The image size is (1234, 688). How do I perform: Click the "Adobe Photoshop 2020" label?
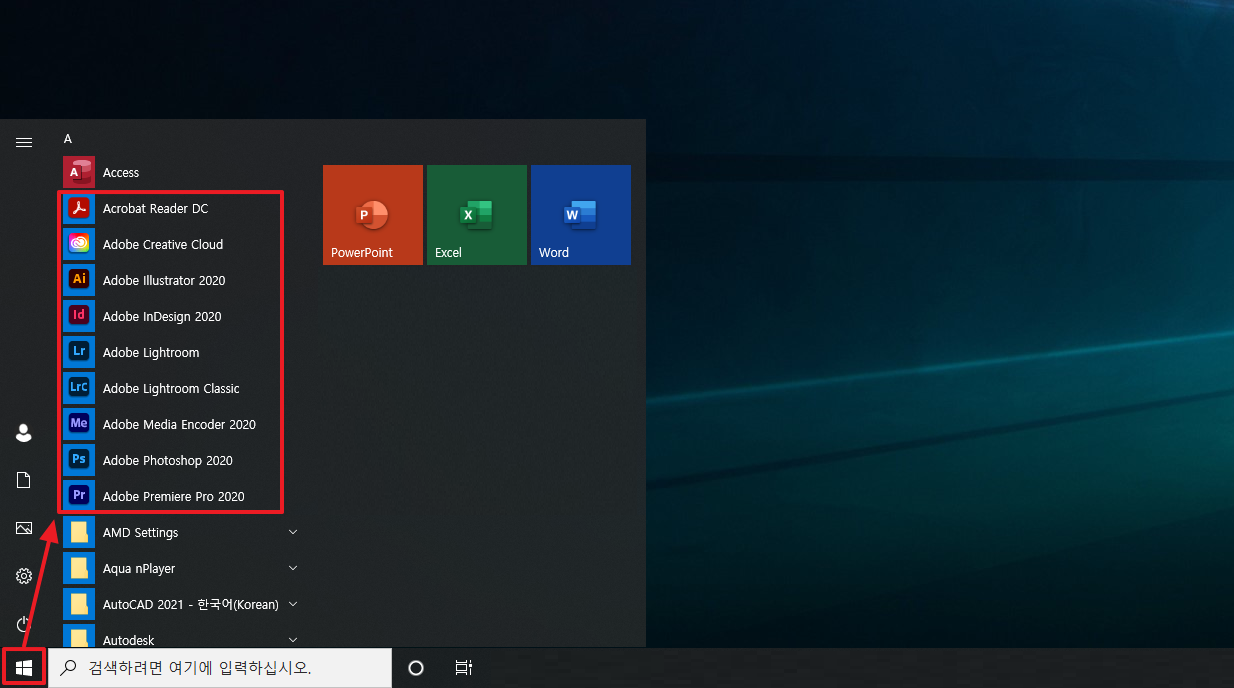pos(168,460)
